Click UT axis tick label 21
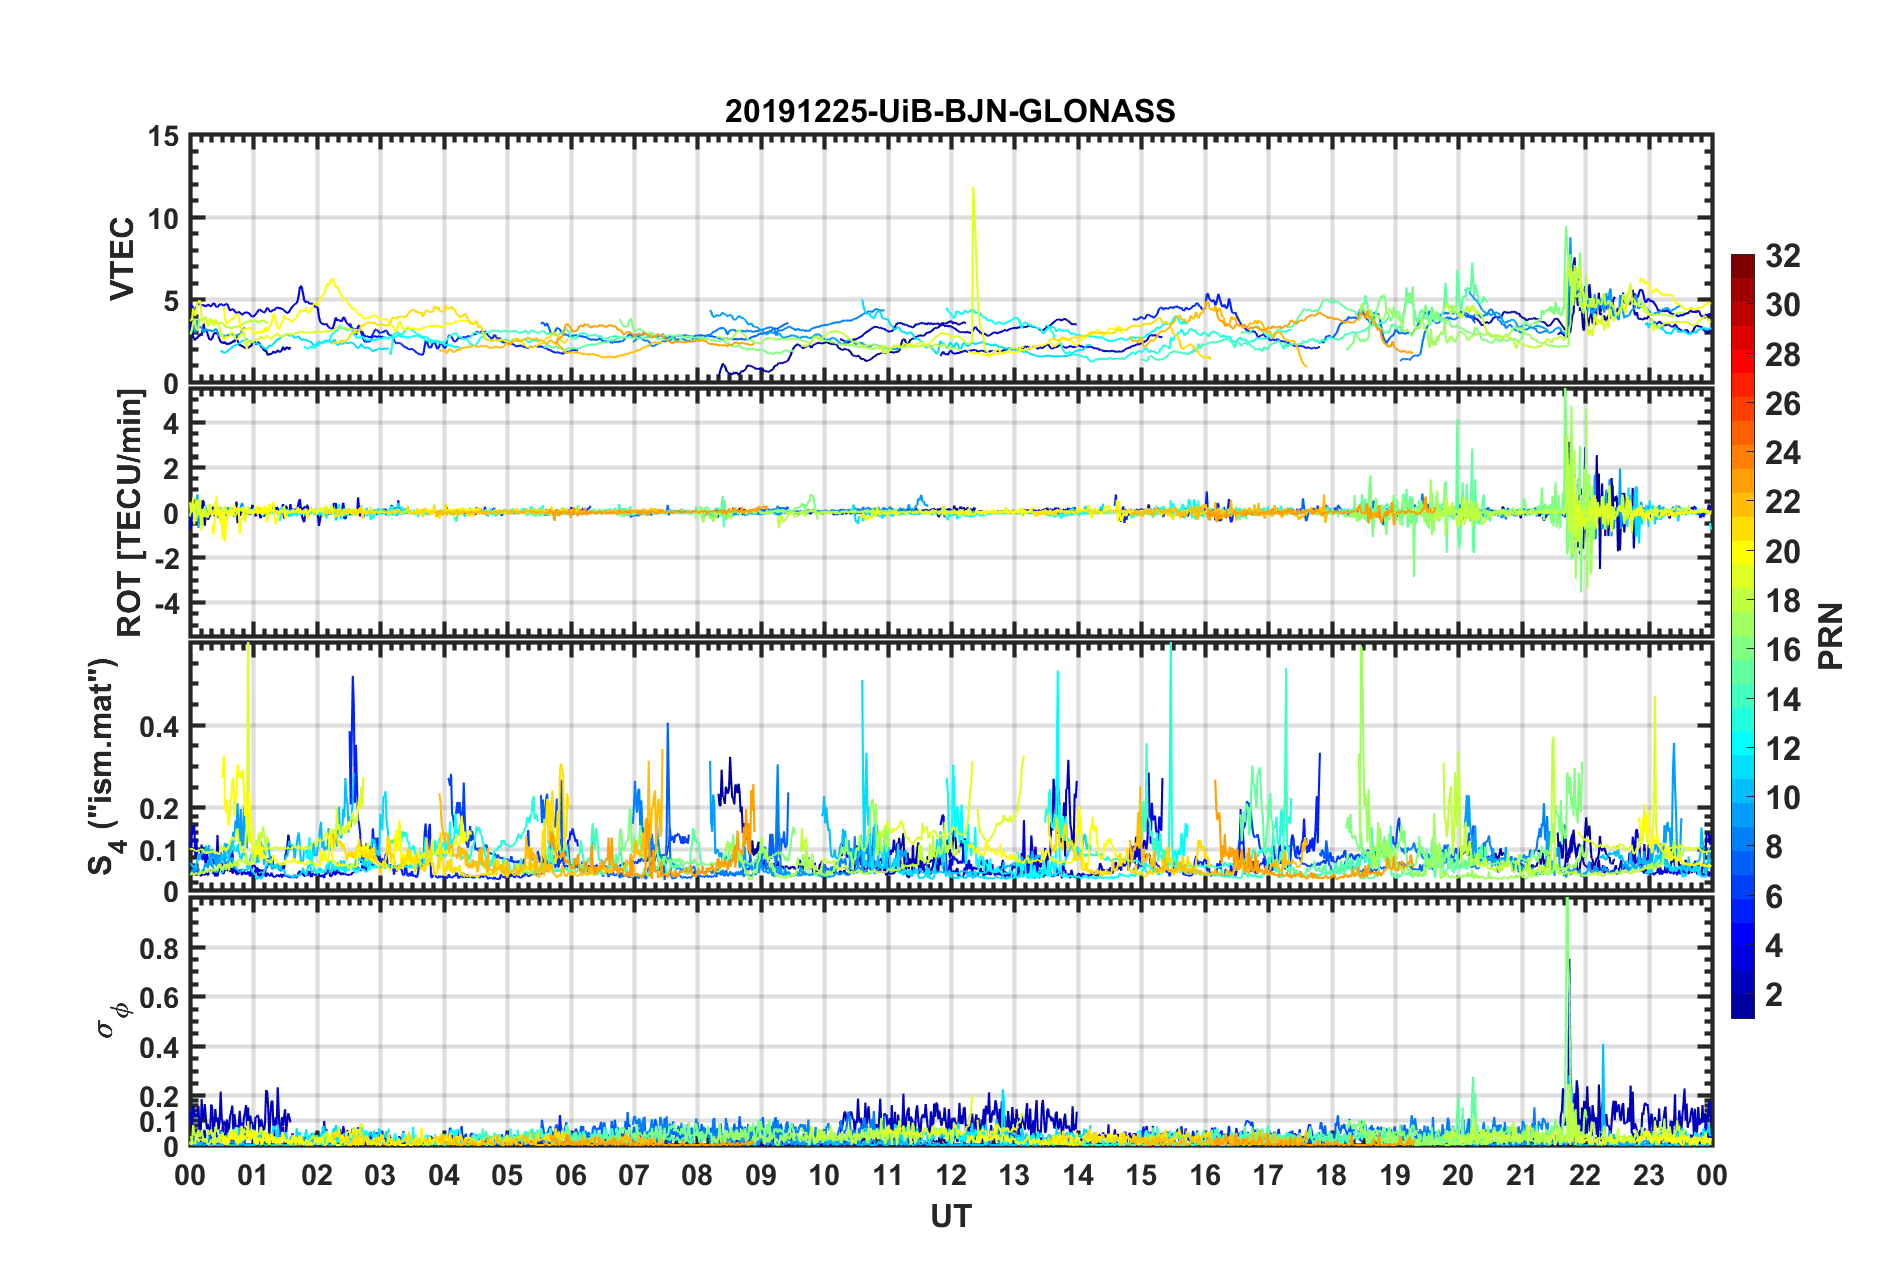 coord(1522,1175)
